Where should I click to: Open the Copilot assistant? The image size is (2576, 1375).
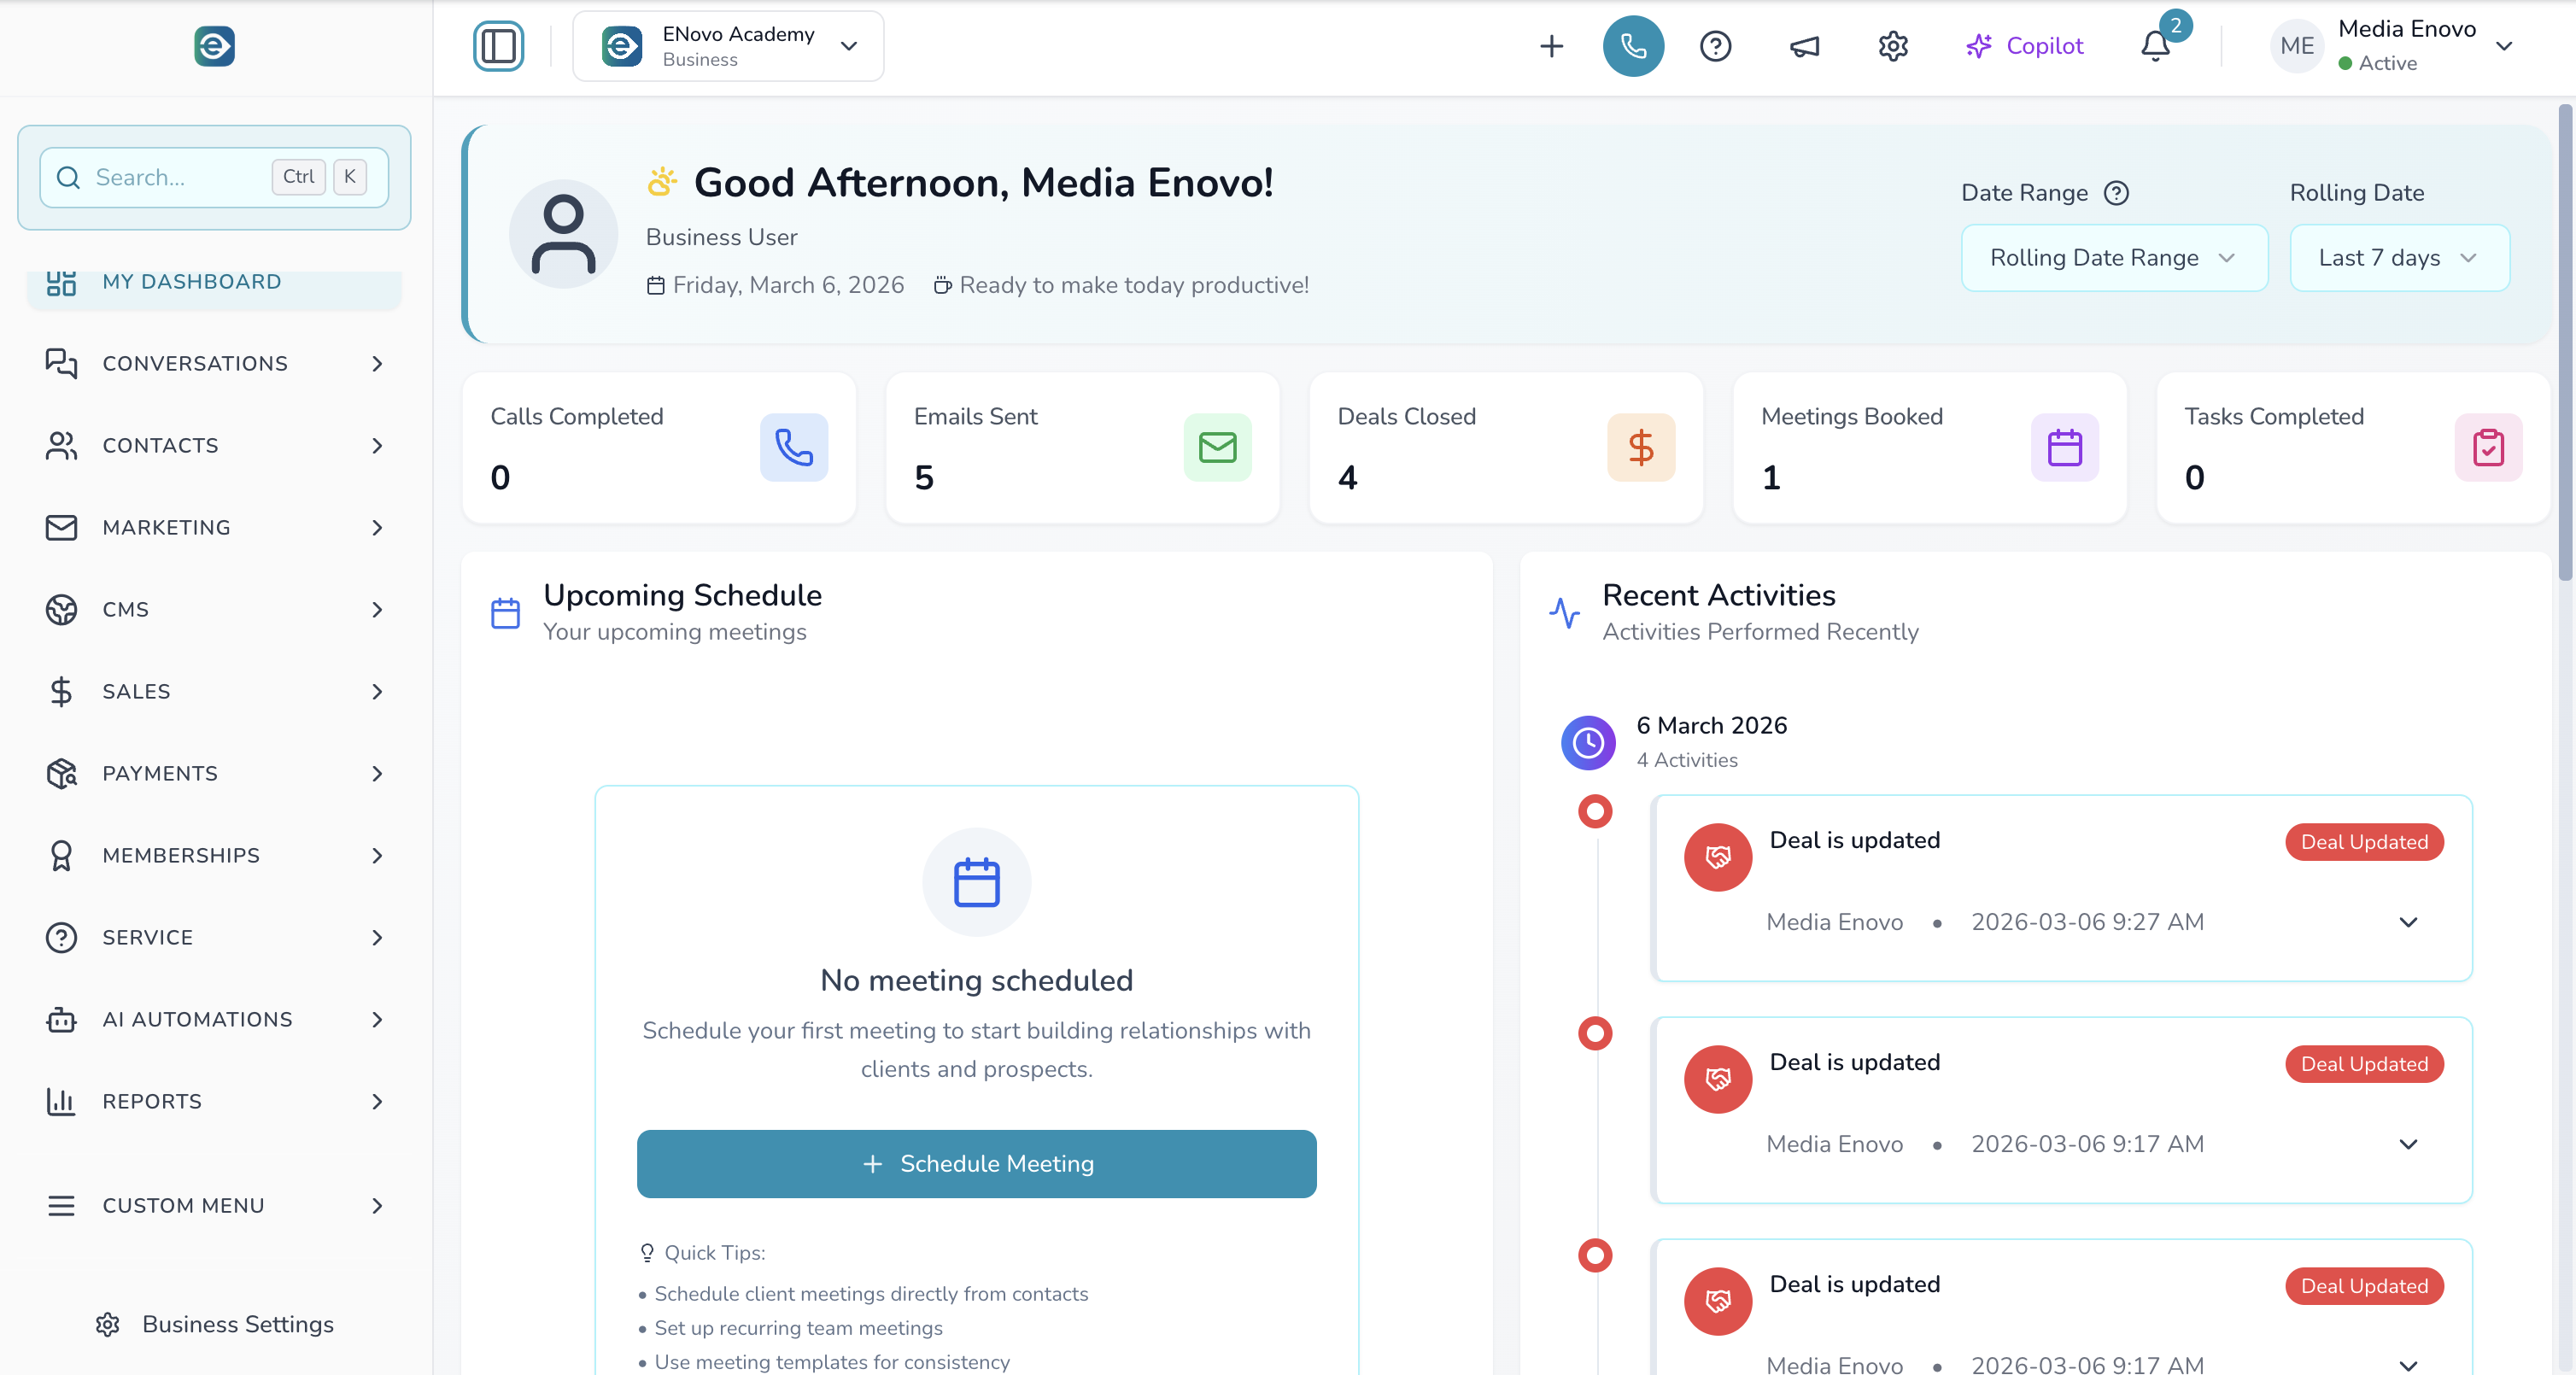click(x=2024, y=46)
